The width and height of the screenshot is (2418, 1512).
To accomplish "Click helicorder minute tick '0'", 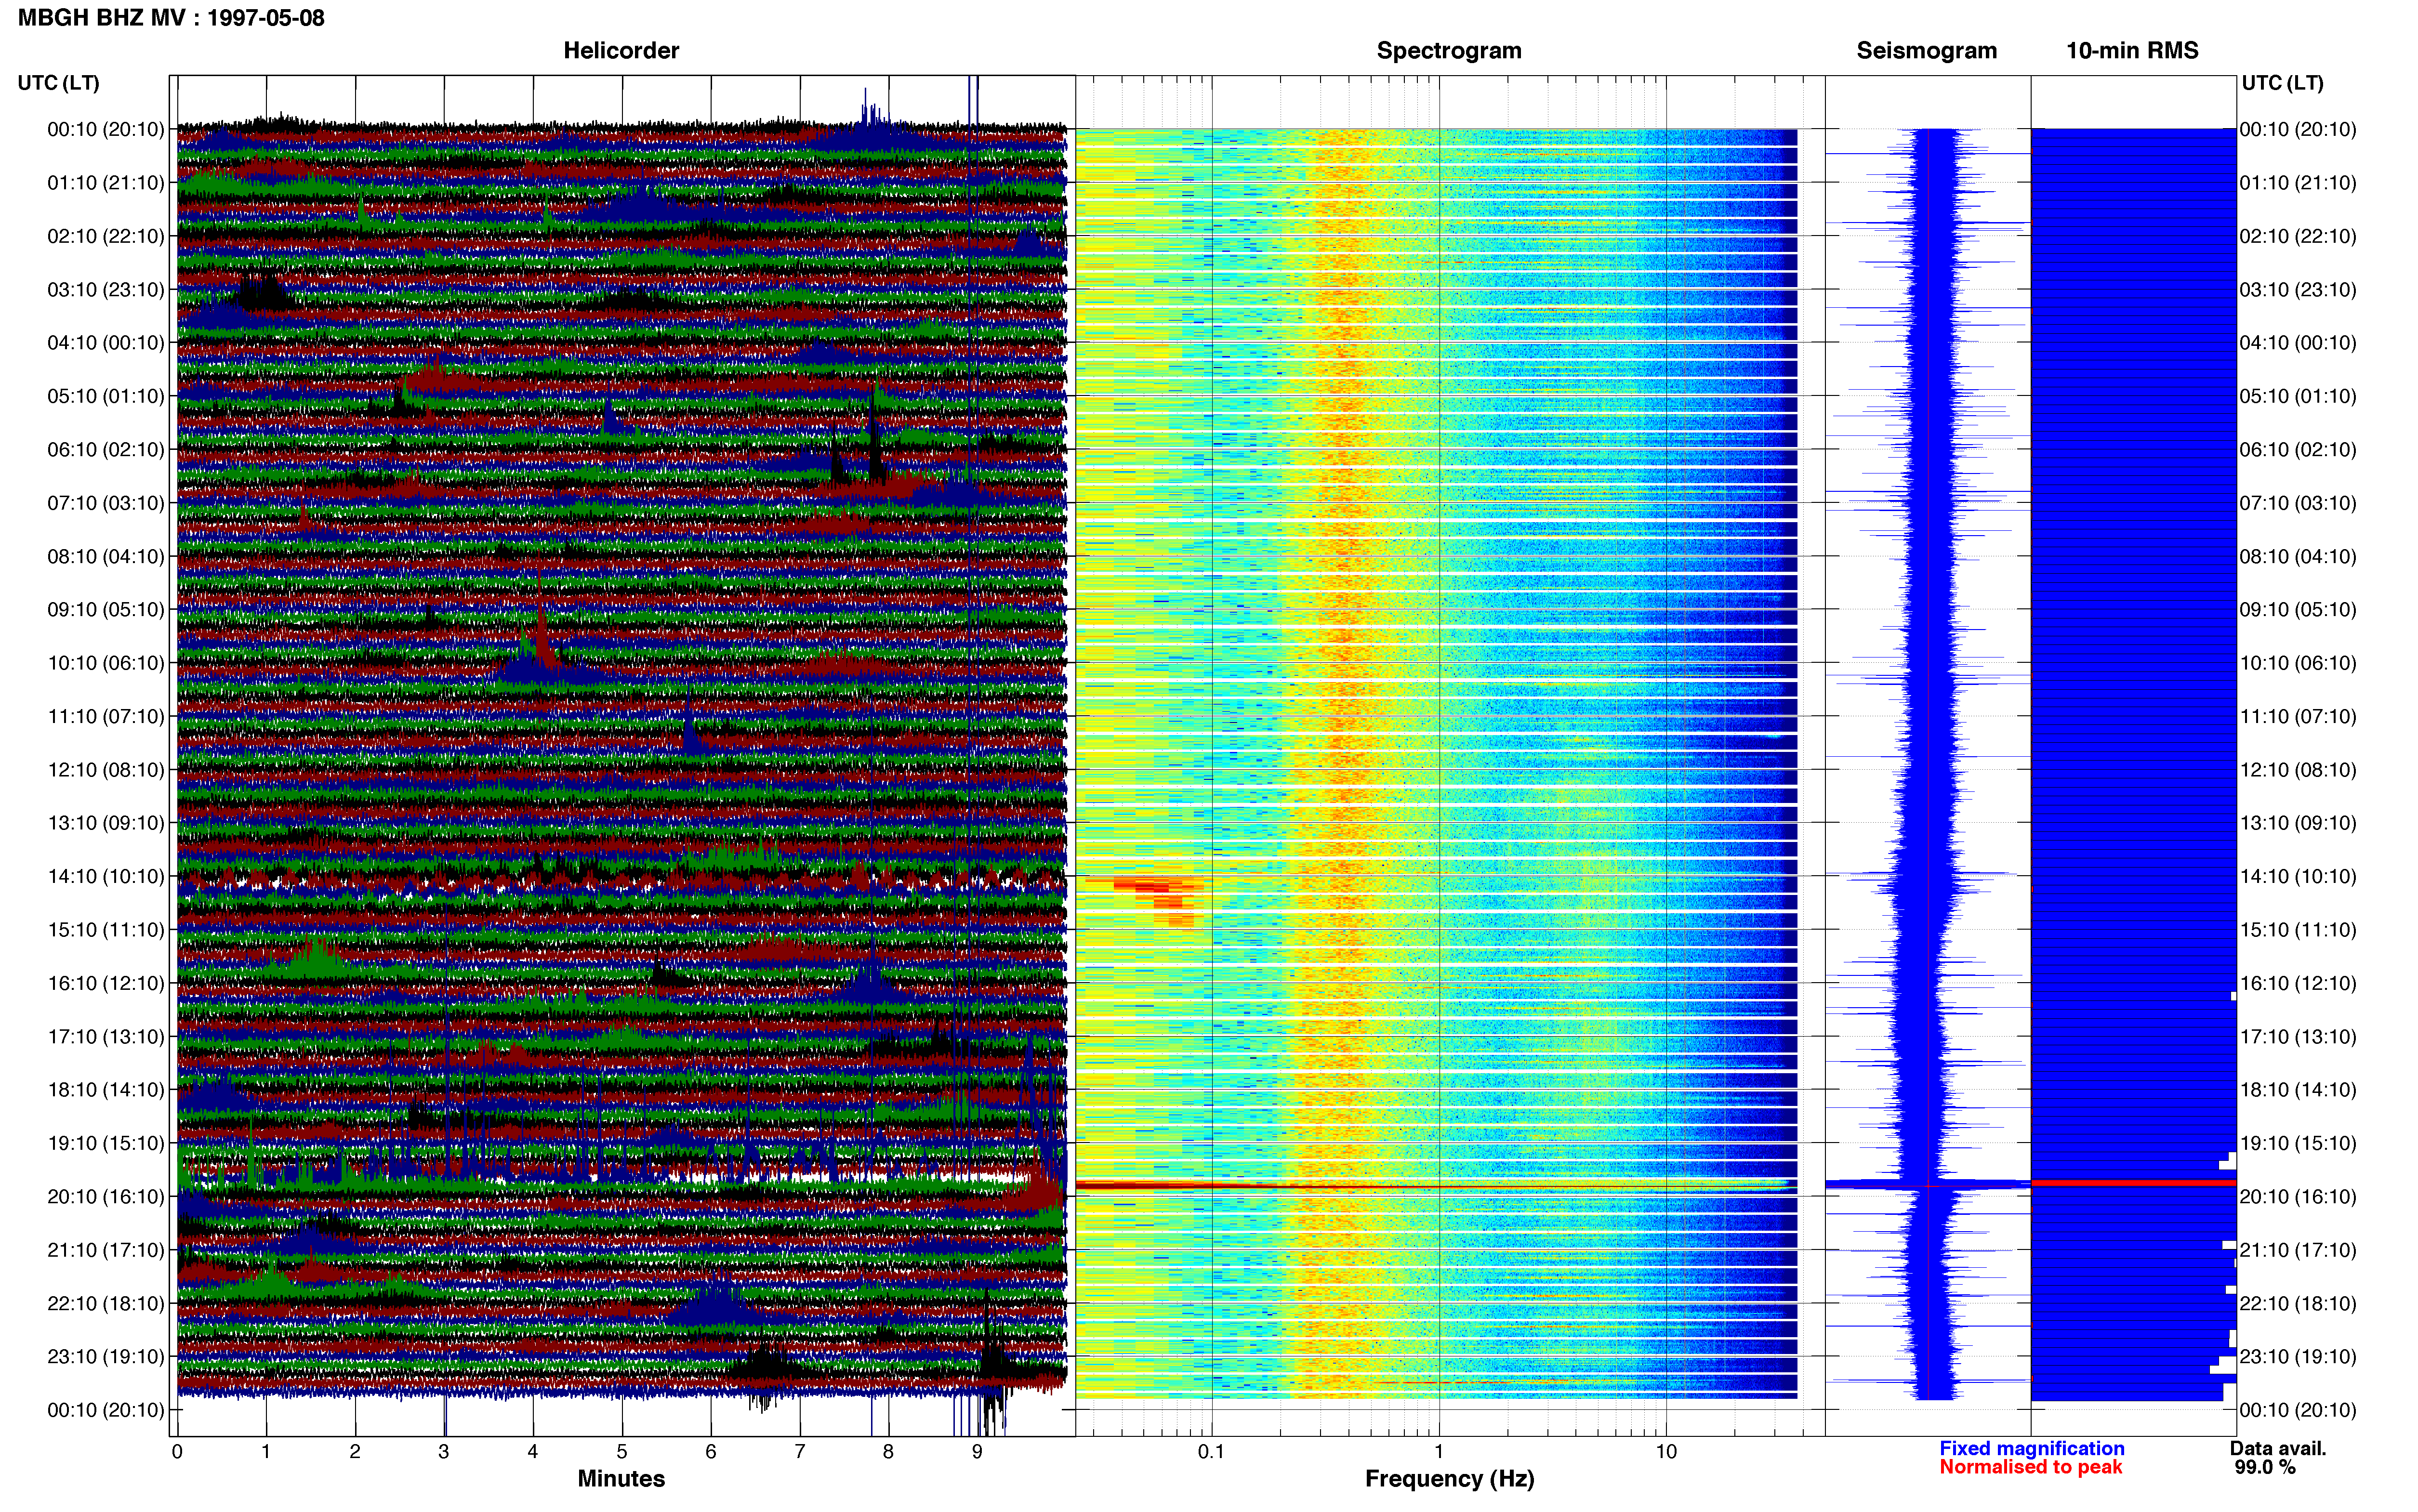I will [x=177, y=1452].
